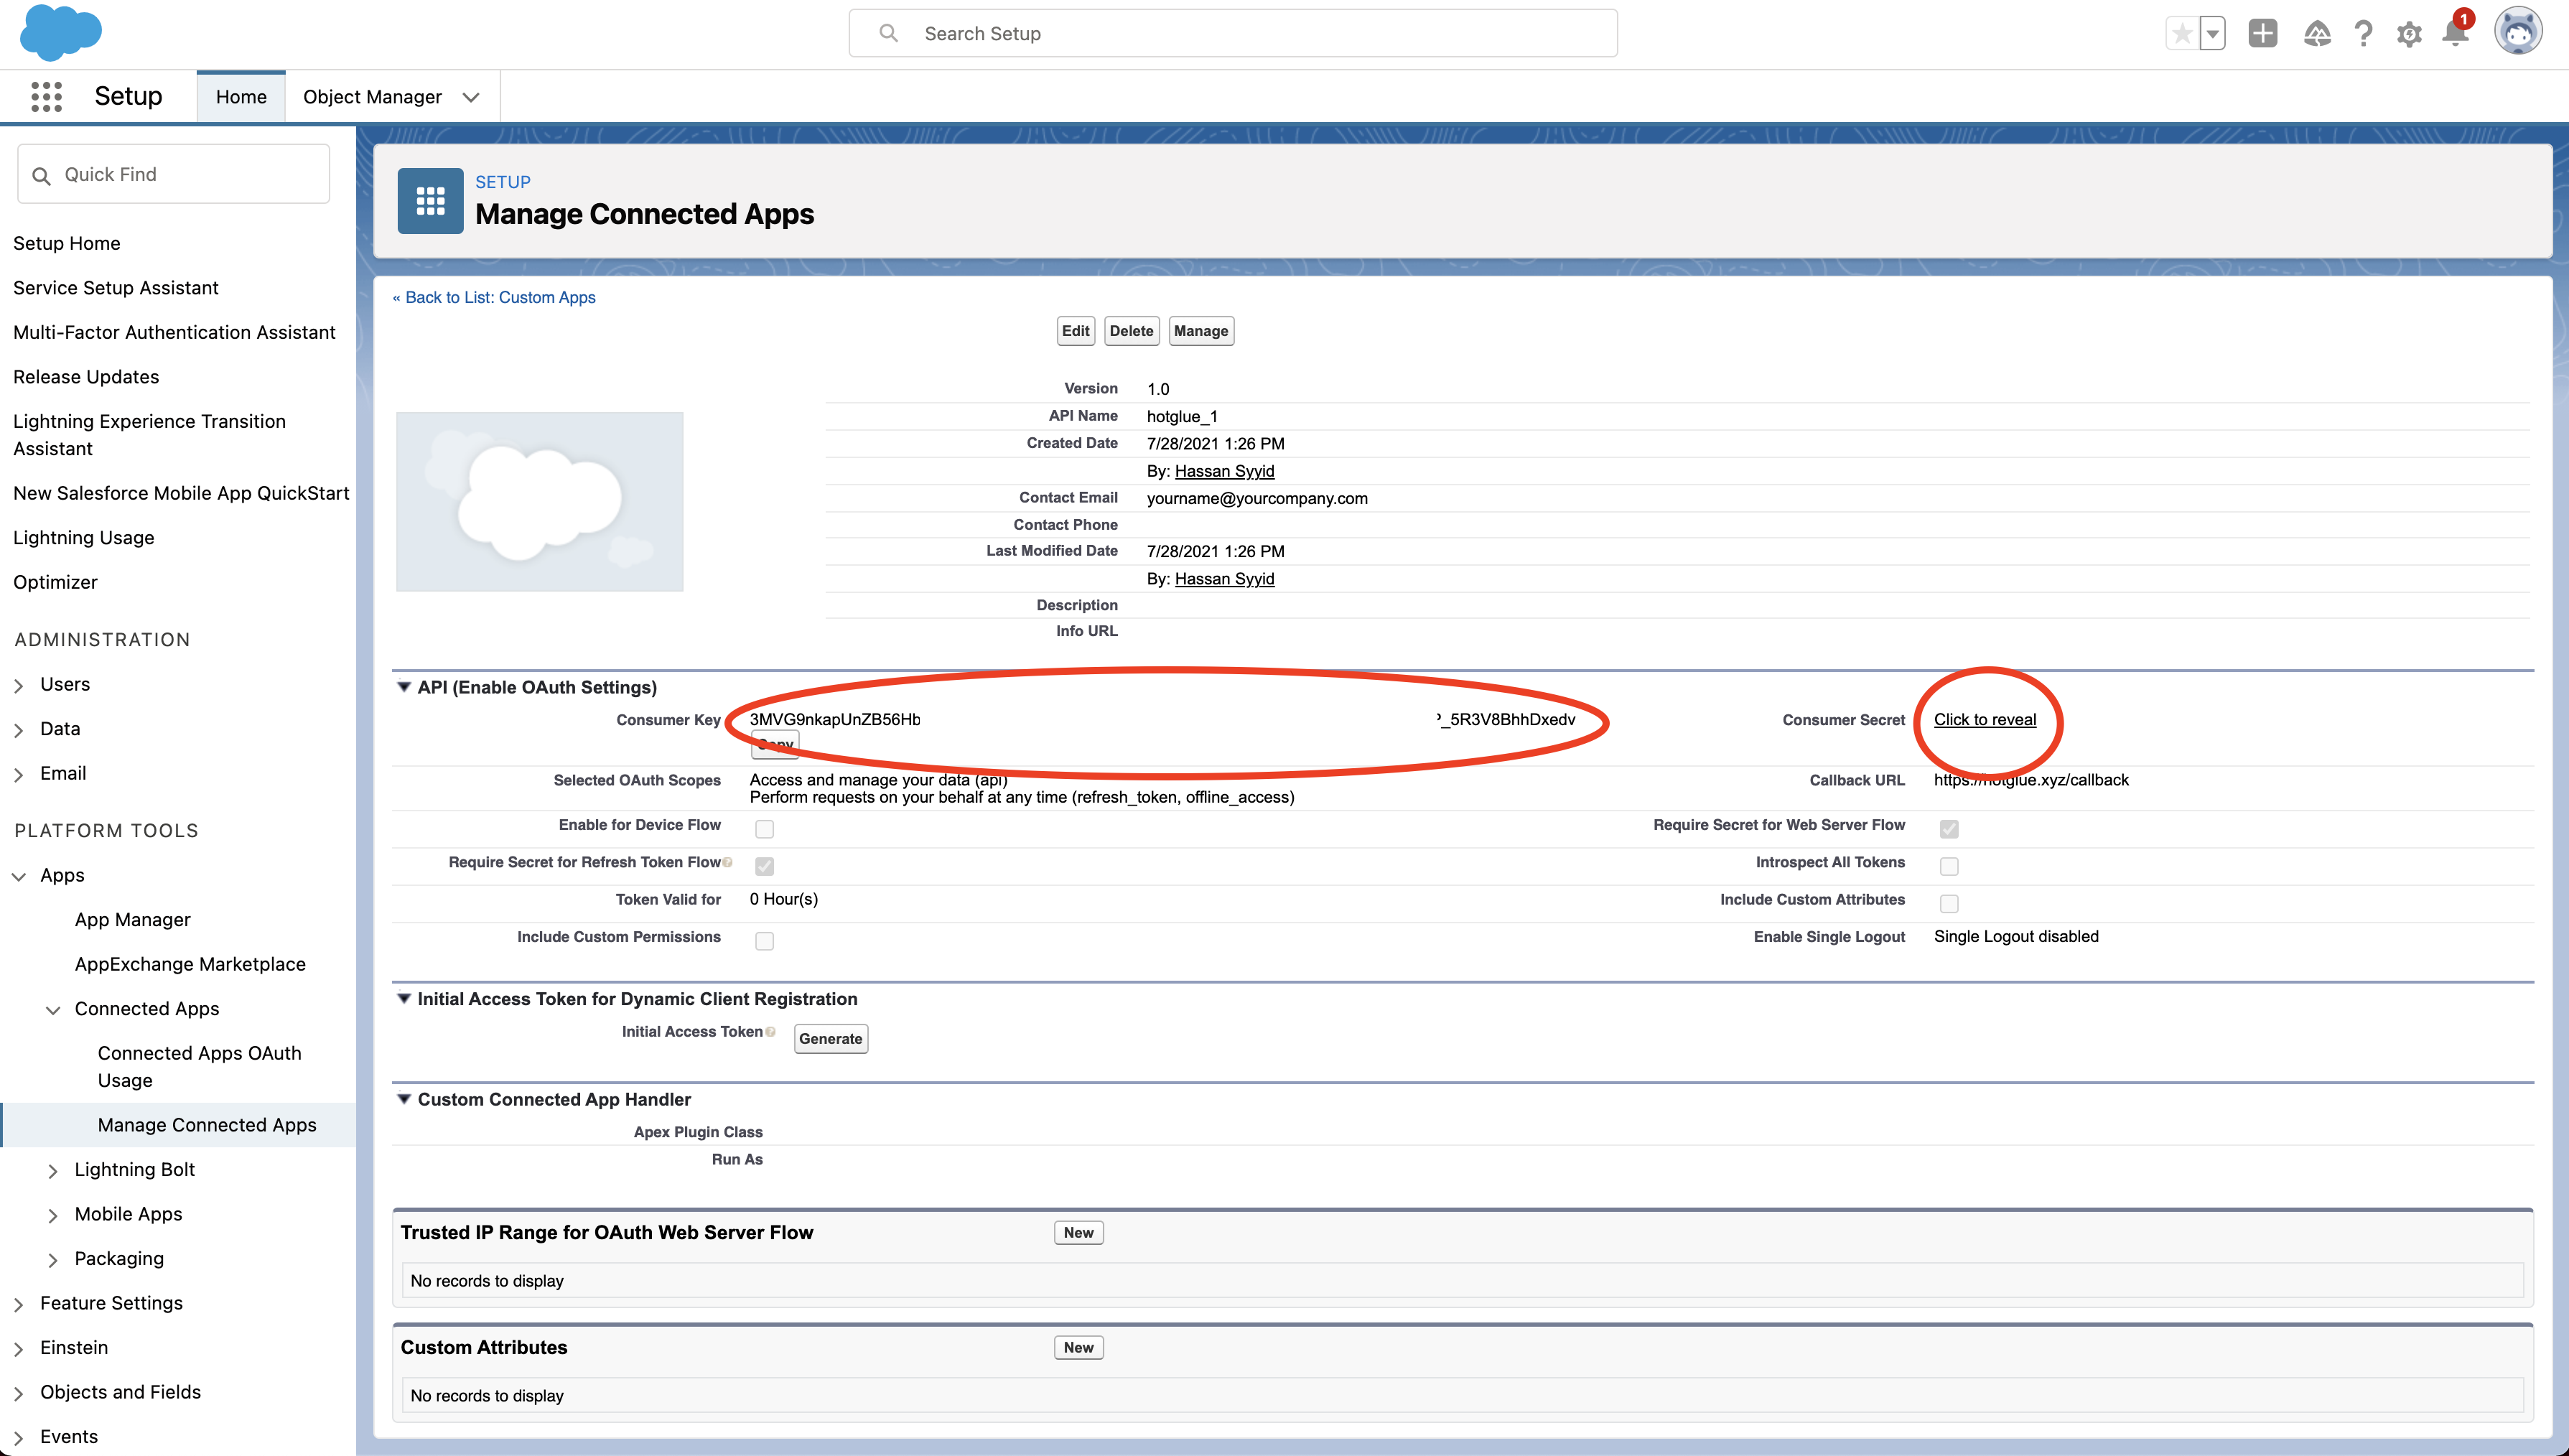The width and height of the screenshot is (2569, 1456).
Task: Click New in Trusted IP Range section
Action: coord(1078,1233)
